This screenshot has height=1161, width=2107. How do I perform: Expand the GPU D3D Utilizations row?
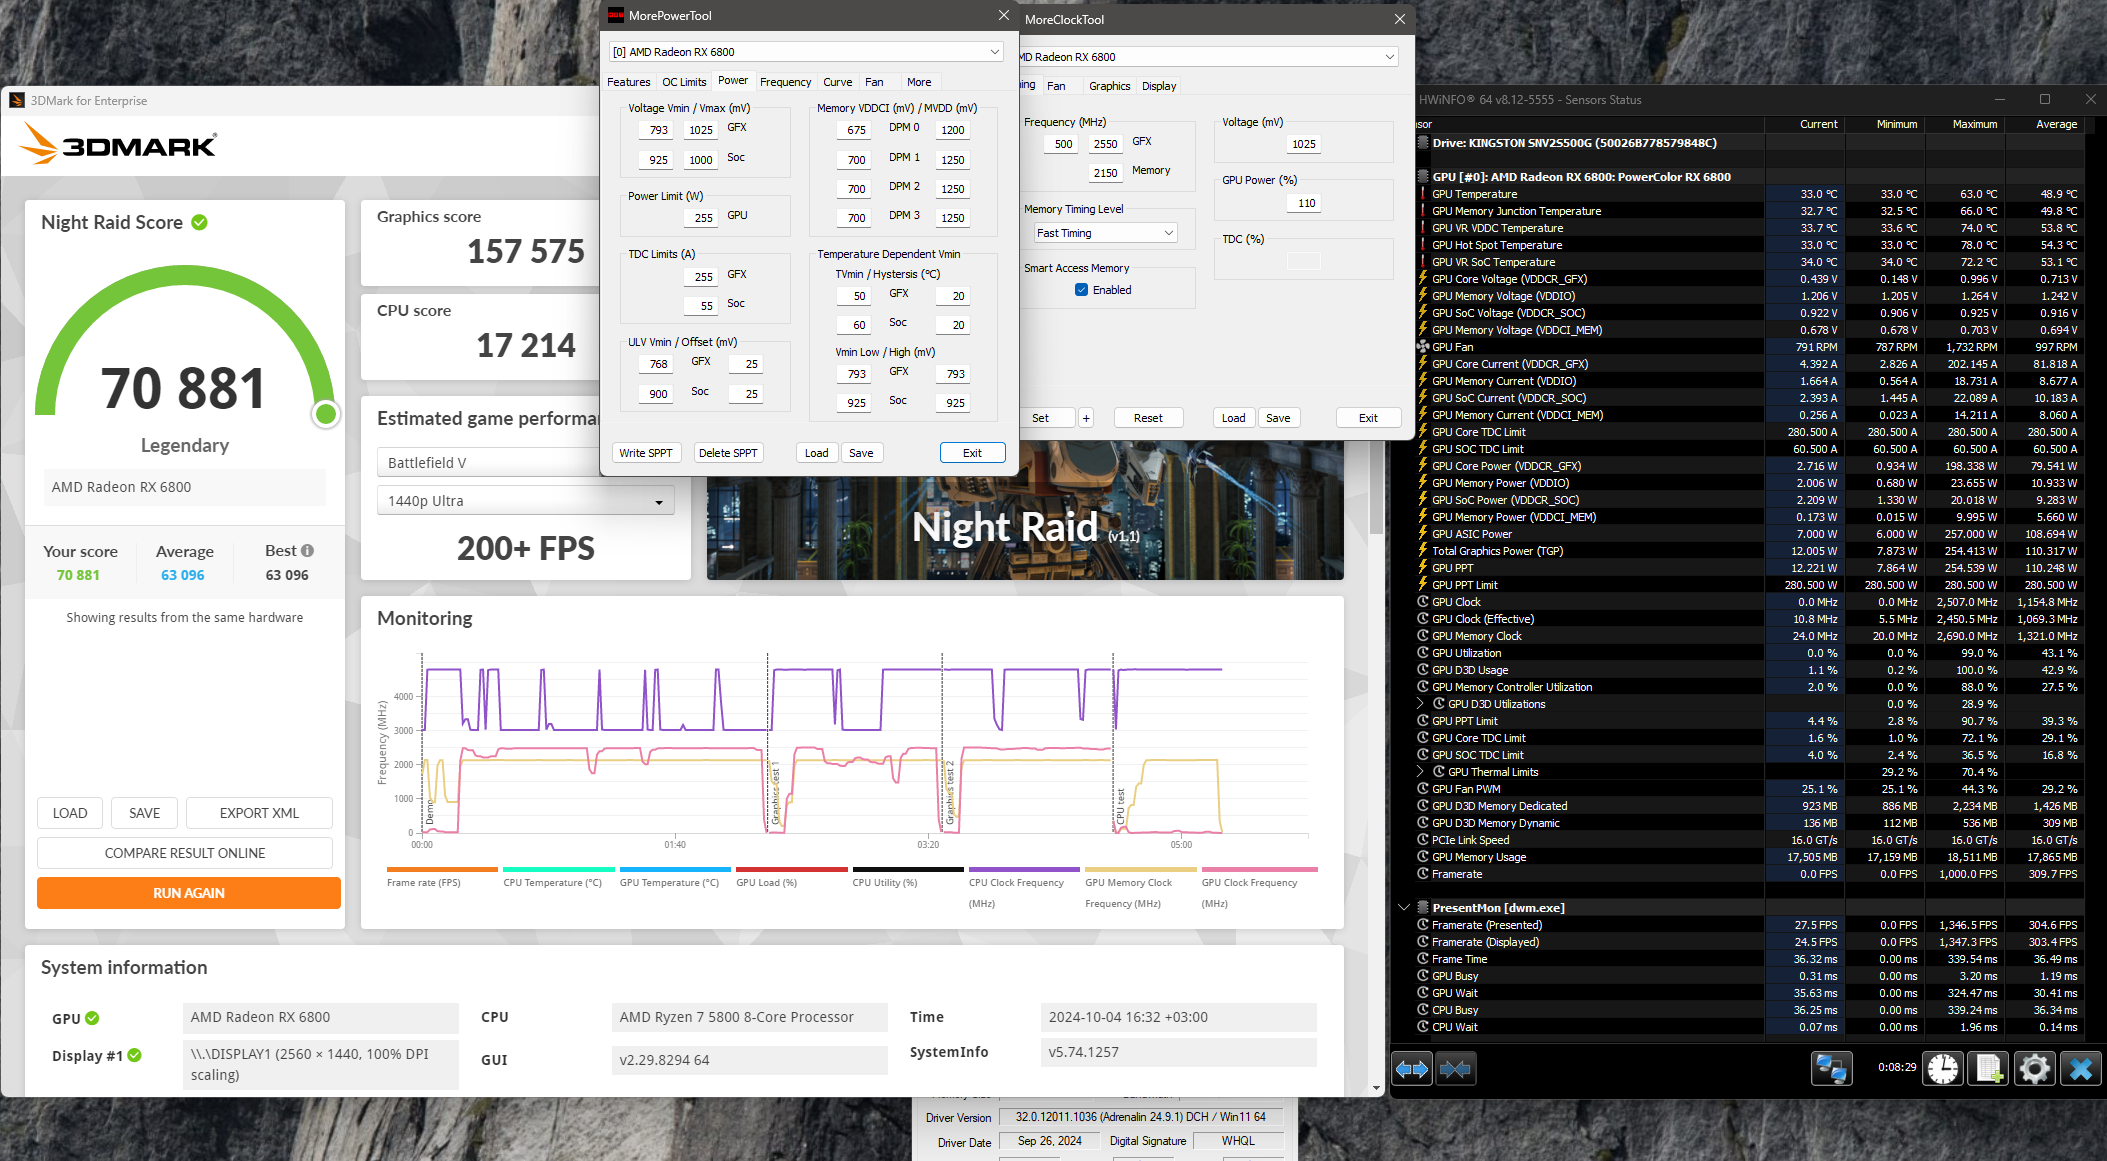1420,704
